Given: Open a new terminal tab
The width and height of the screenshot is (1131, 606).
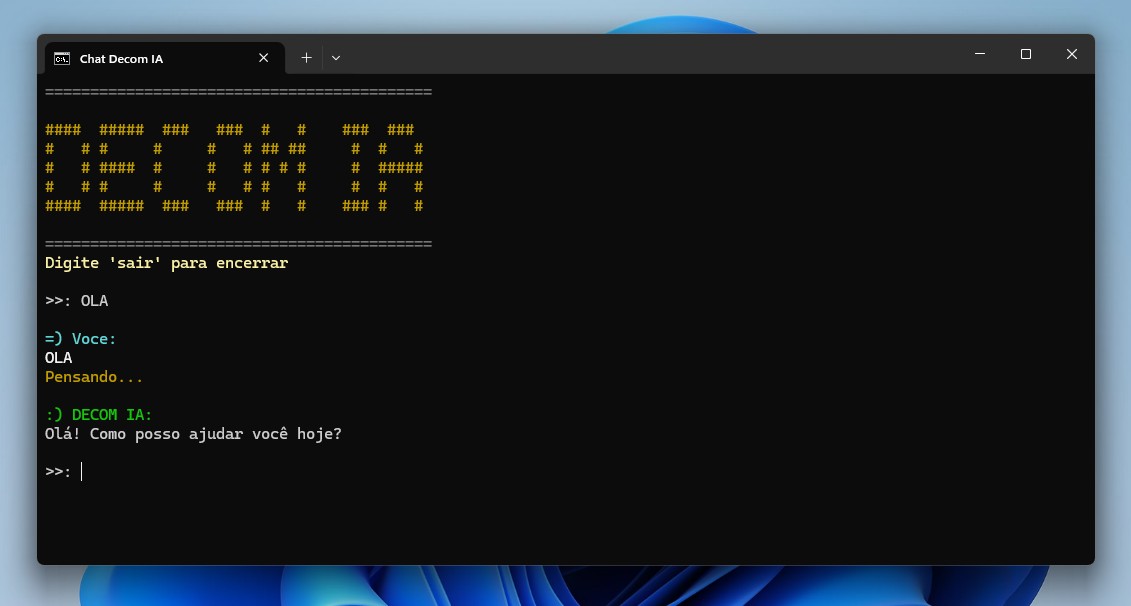Looking at the screenshot, I should click(x=307, y=58).
